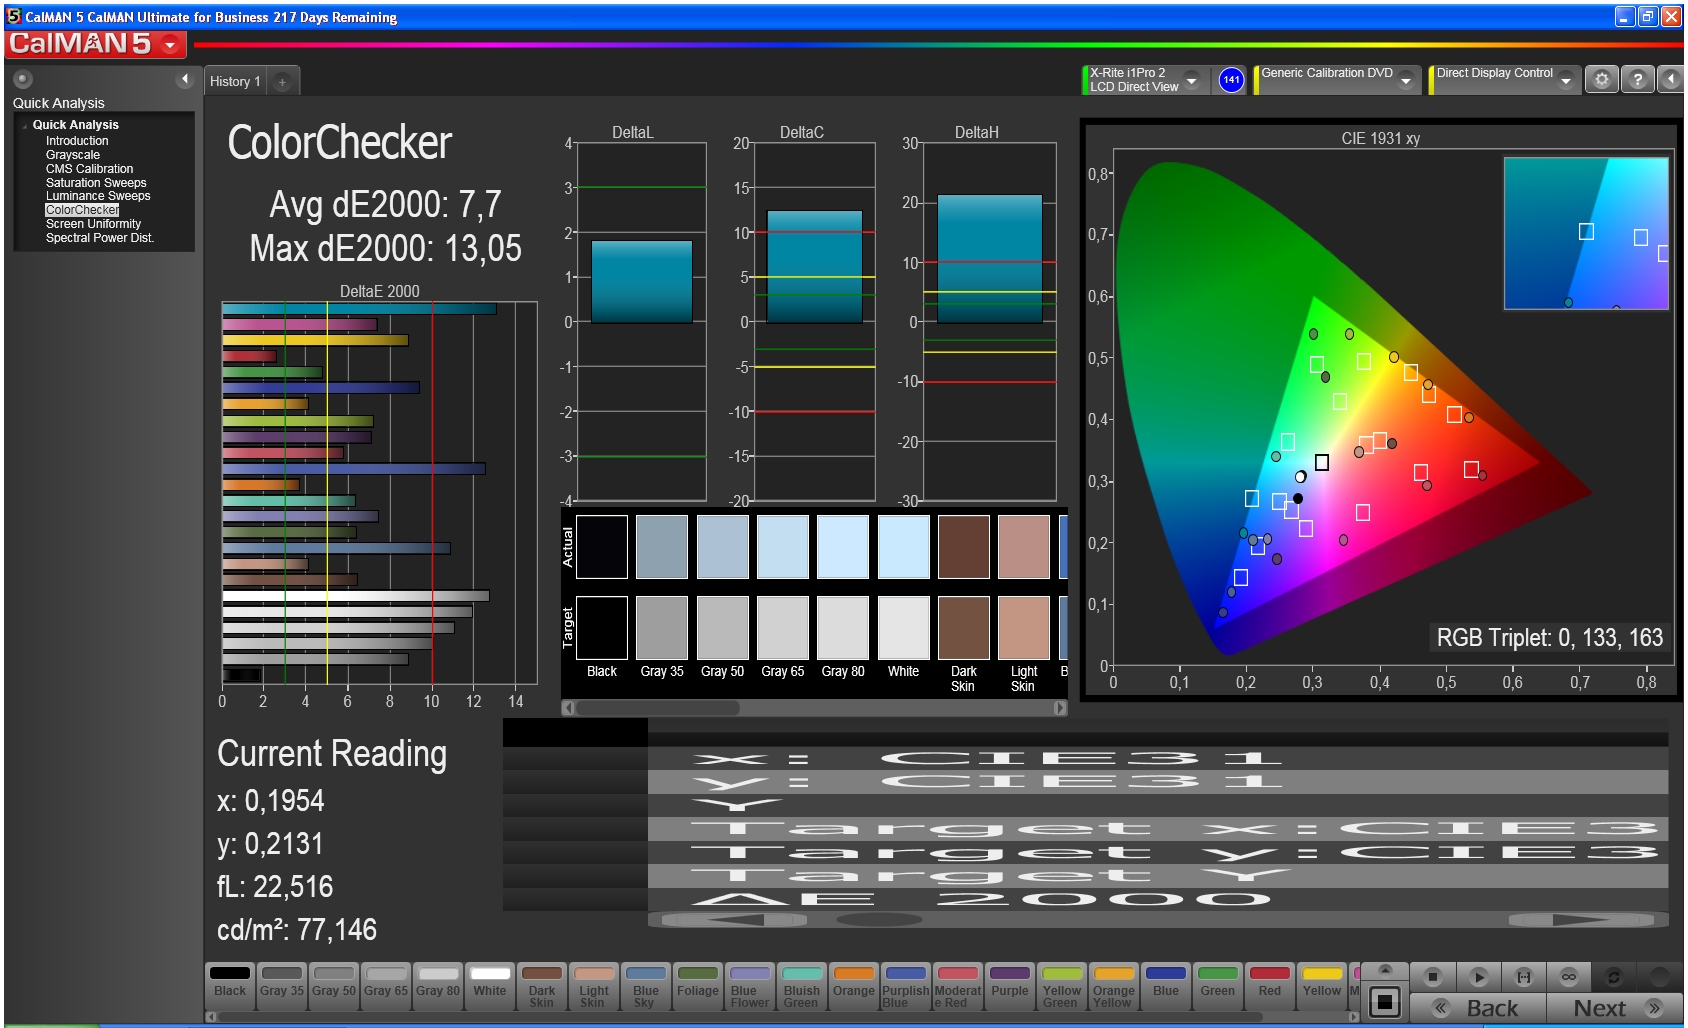Select the Purplish Blue patch button
Image resolution: width=1688 pixels, height=1028 pixels.
pyautogui.click(x=906, y=986)
